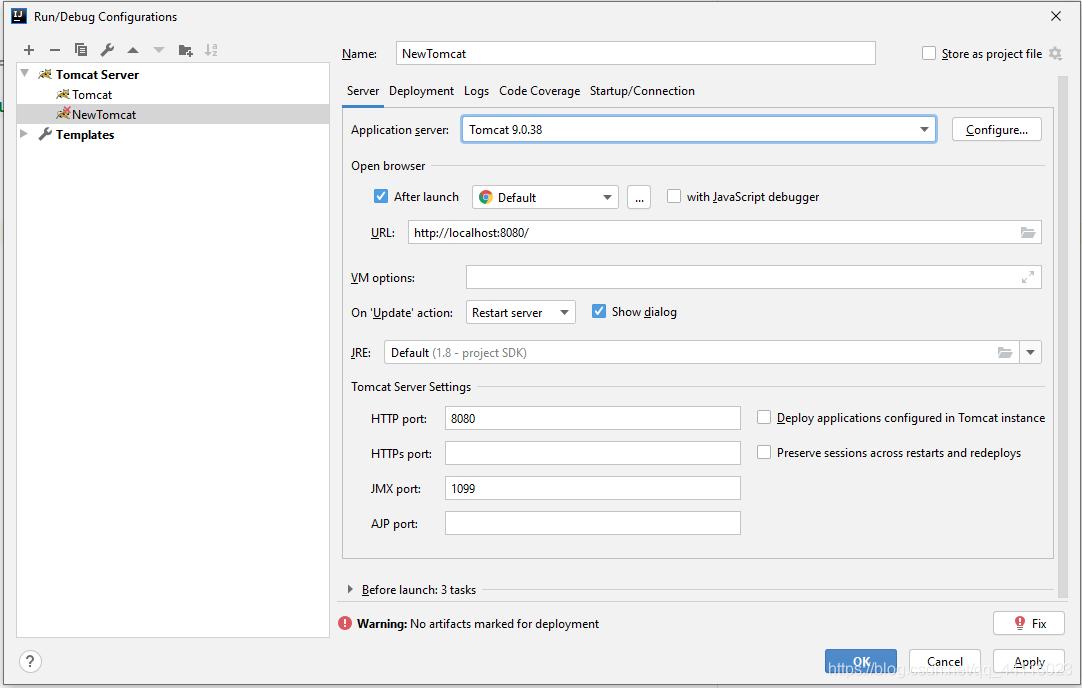Click the Sort Configurations icon

pos(211,50)
